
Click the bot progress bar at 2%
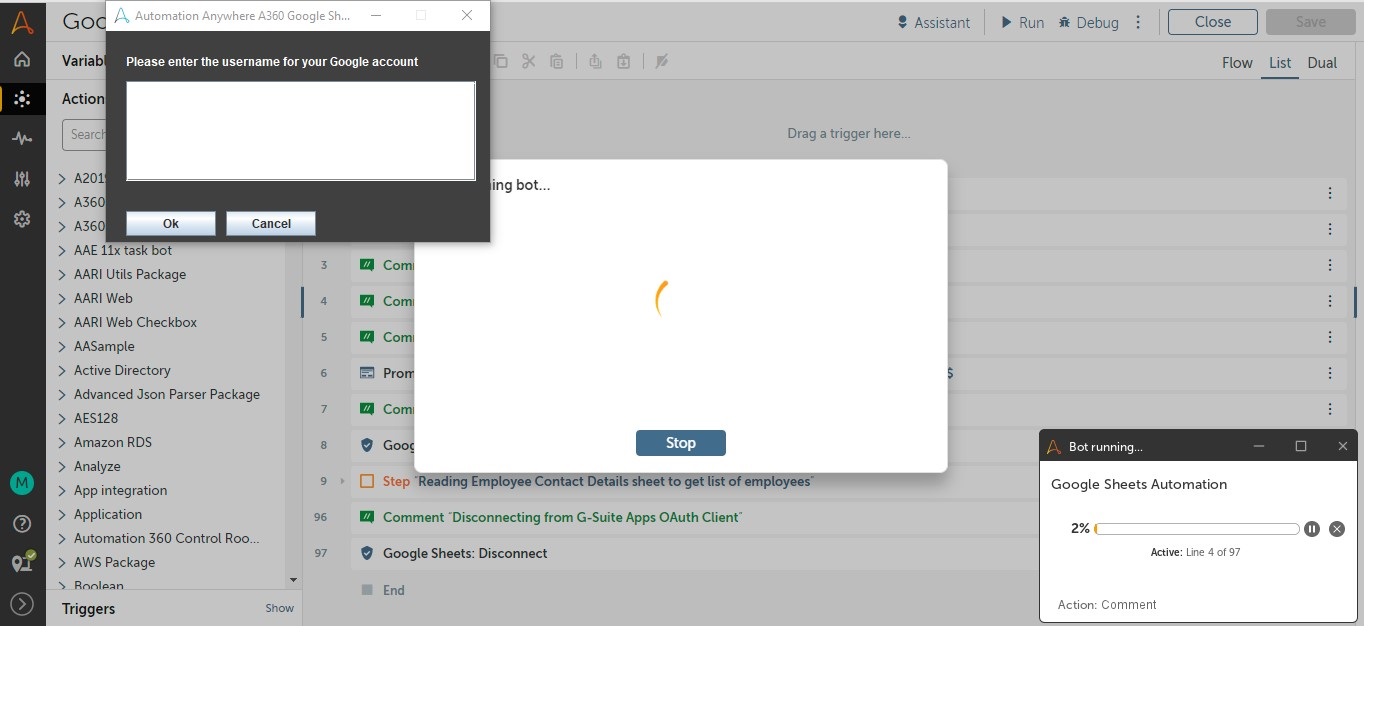click(x=1197, y=529)
